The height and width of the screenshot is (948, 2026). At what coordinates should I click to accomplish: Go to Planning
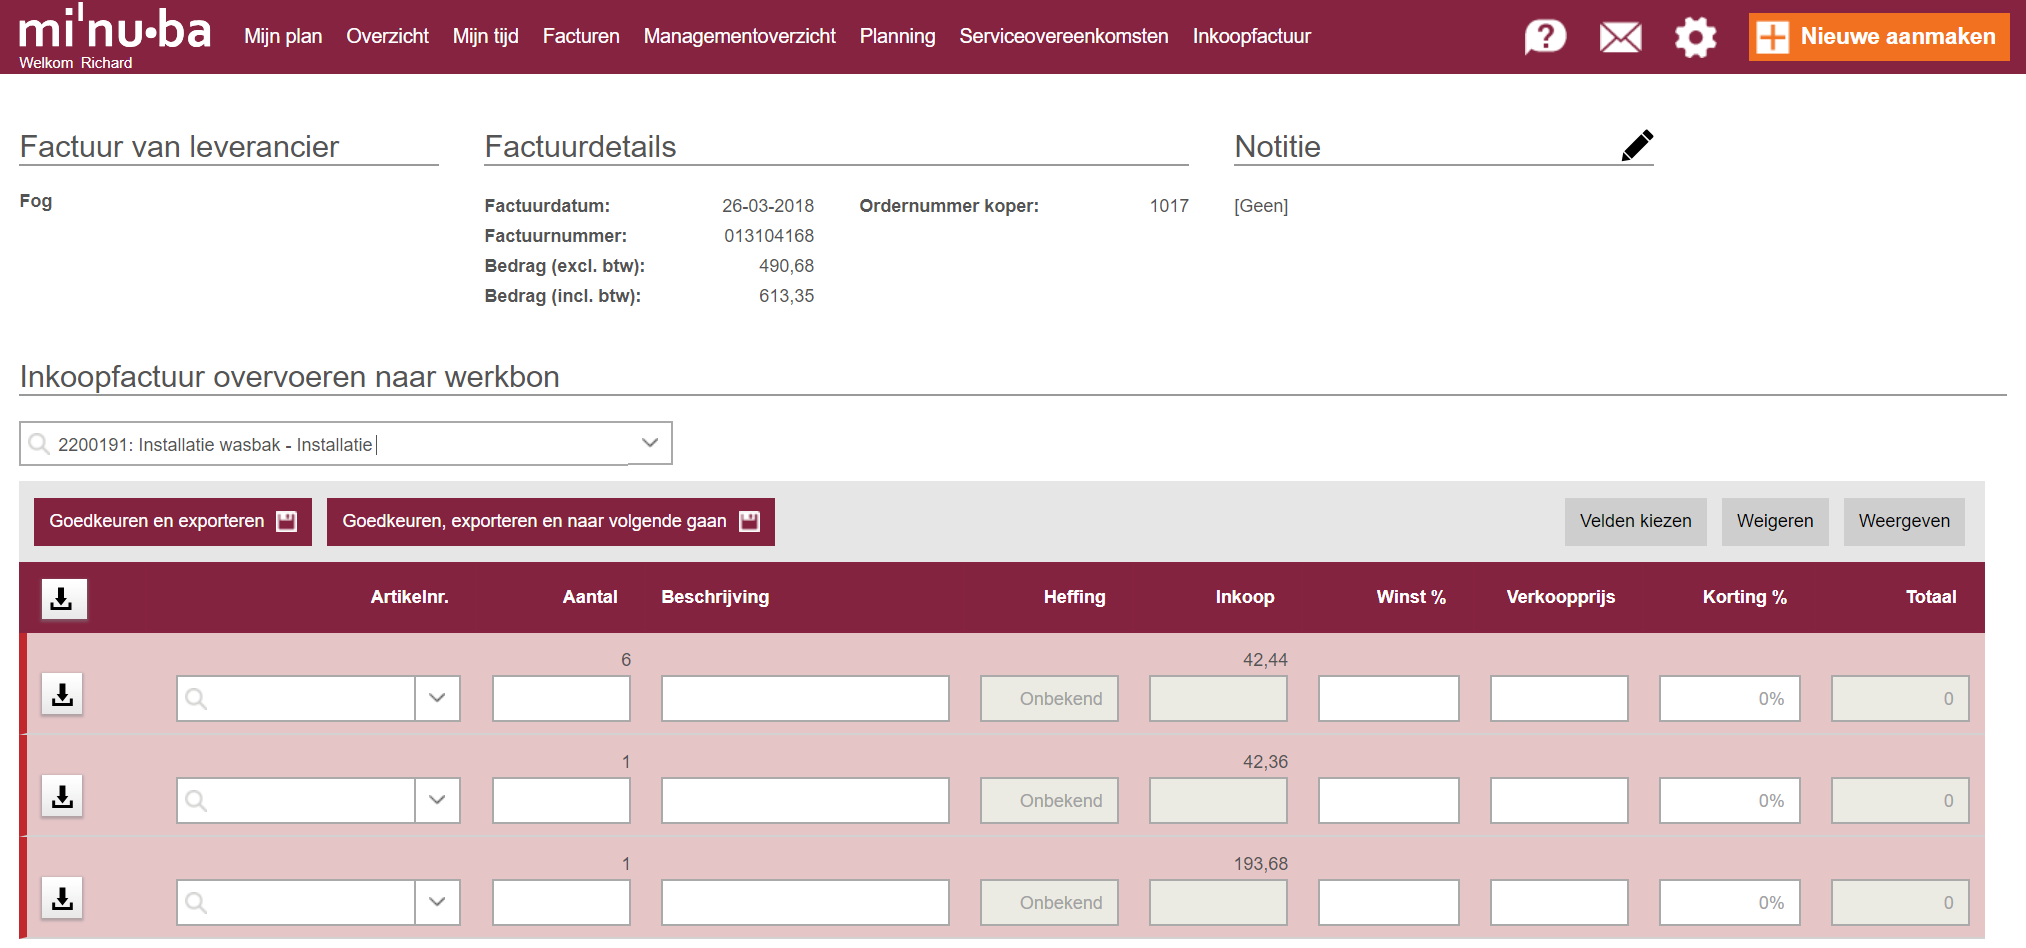tap(897, 36)
